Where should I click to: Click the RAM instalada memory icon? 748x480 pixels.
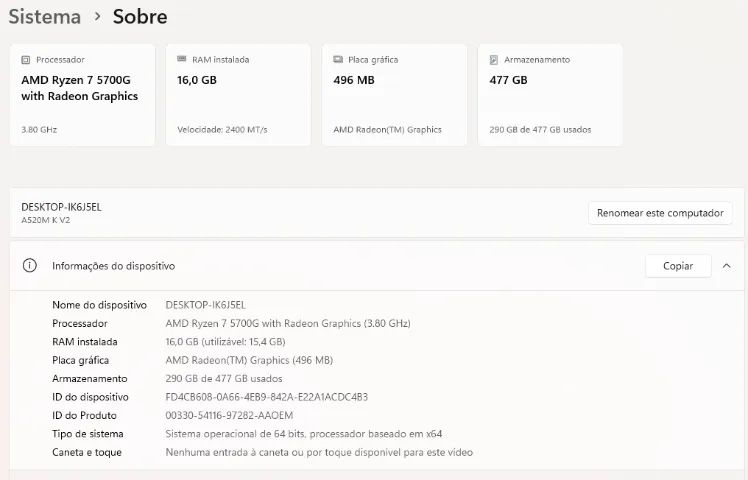point(182,59)
